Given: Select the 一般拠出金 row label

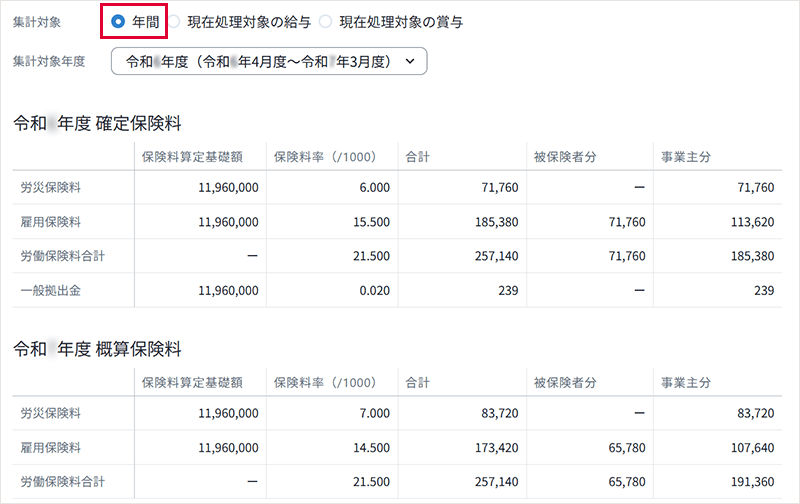Looking at the screenshot, I should [49, 291].
